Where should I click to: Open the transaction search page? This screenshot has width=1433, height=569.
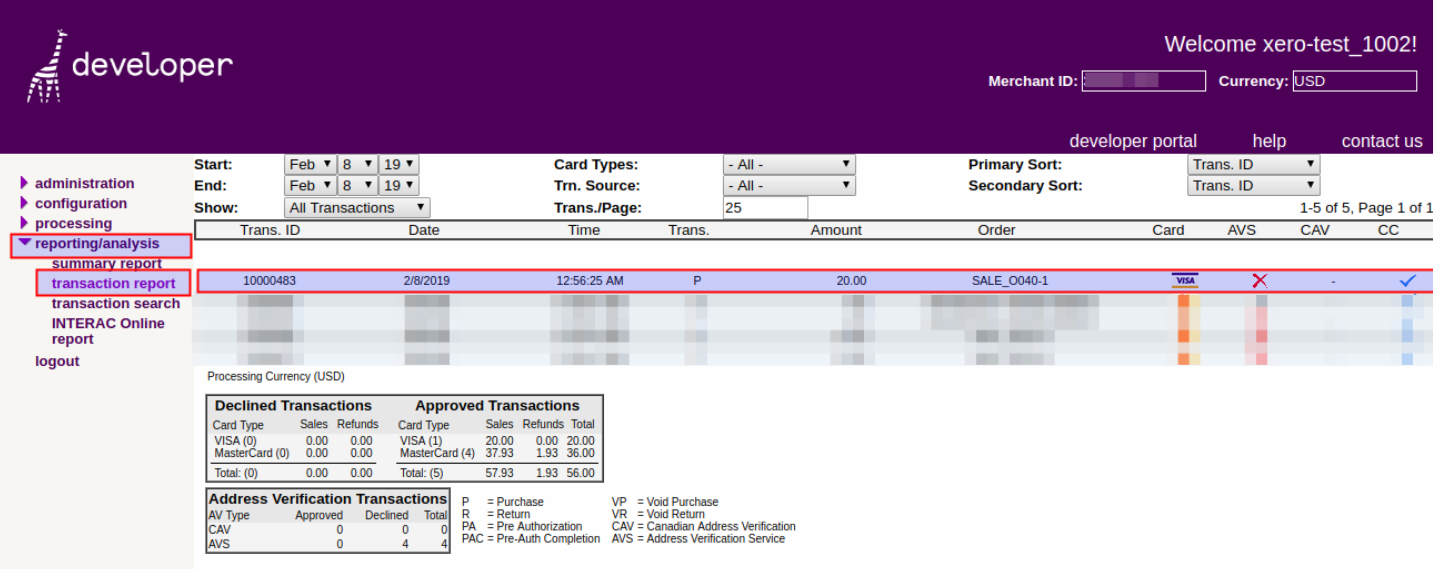coord(116,303)
